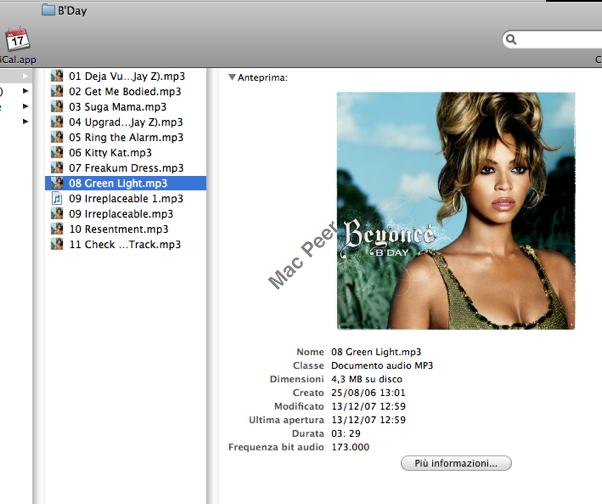This screenshot has height=504, width=602.
Task: Click album art icon of 04 Upgrad...Jay Z
Action: coord(57,122)
